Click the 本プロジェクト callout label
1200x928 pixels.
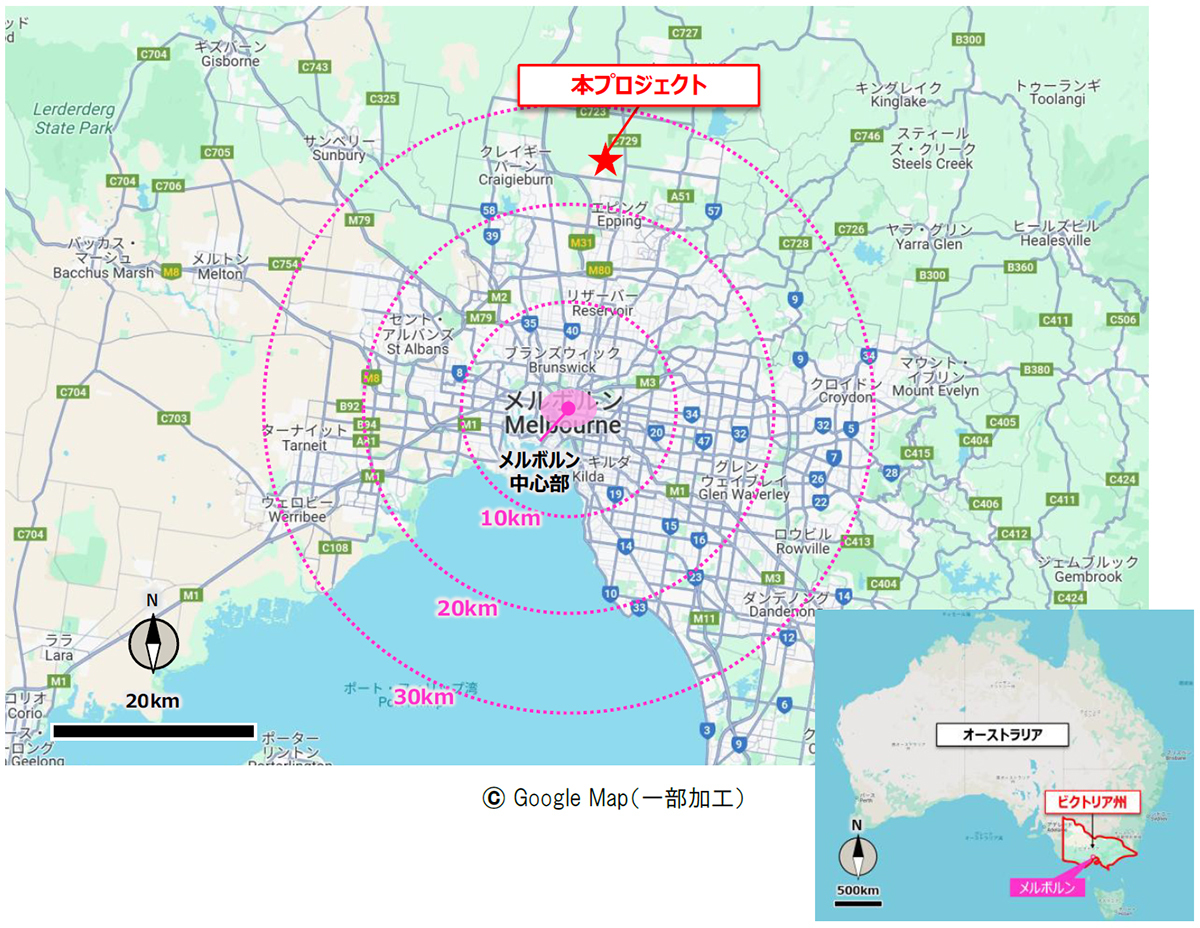pyautogui.click(x=638, y=86)
